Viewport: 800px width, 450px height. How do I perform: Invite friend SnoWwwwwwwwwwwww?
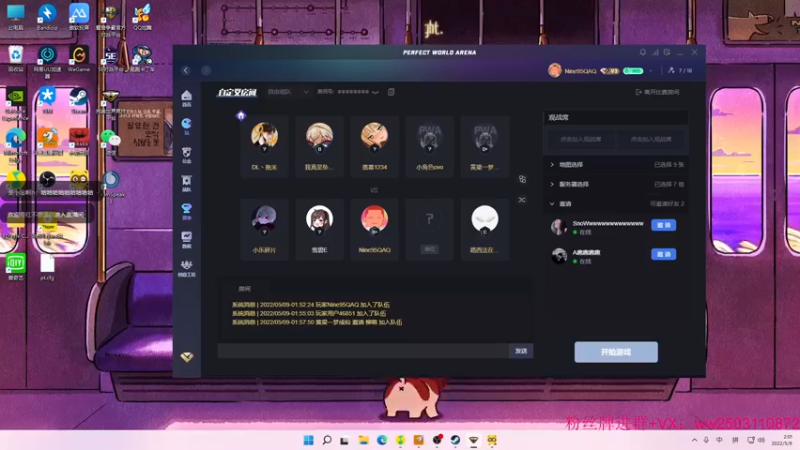point(663,225)
